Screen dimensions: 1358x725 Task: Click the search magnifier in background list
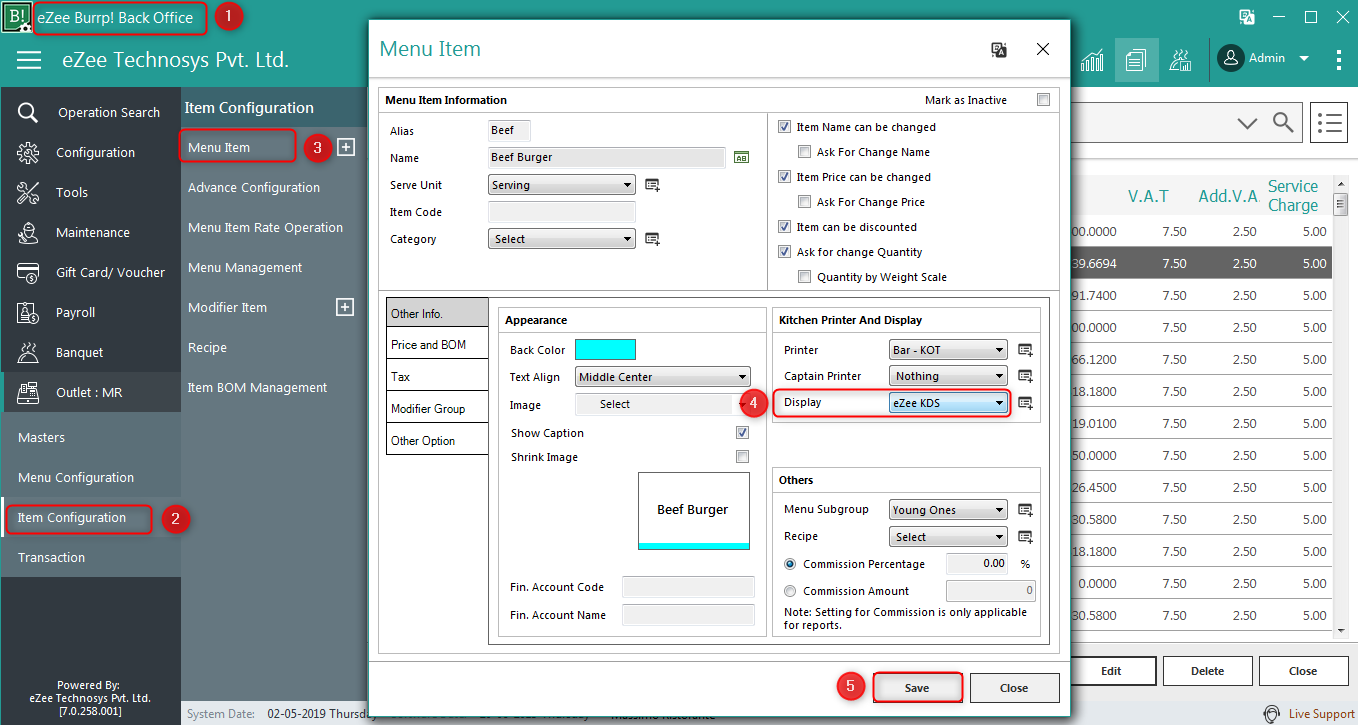click(x=1283, y=122)
